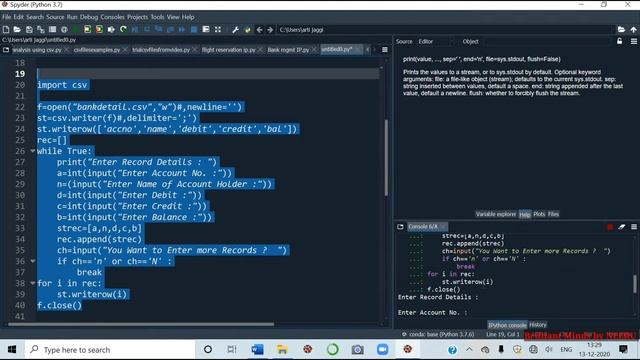
Task: Collapse the while True block at line 26
Action: [32, 151]
